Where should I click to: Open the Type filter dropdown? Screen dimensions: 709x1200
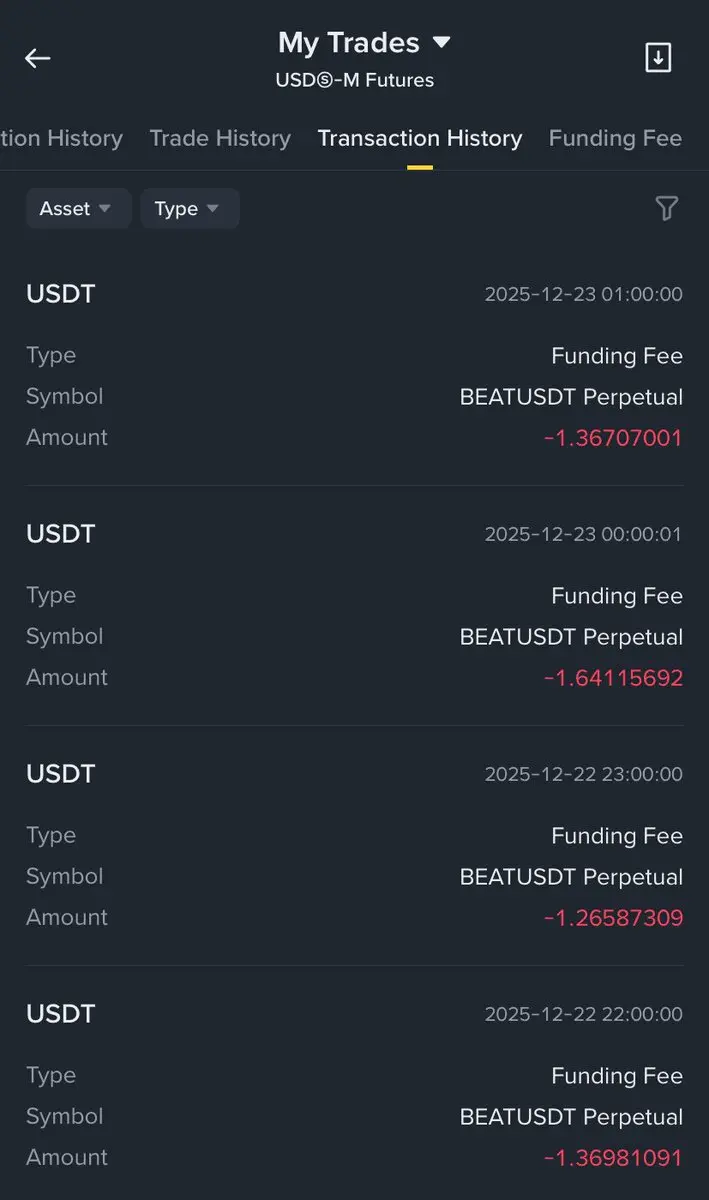coord(189,209)
